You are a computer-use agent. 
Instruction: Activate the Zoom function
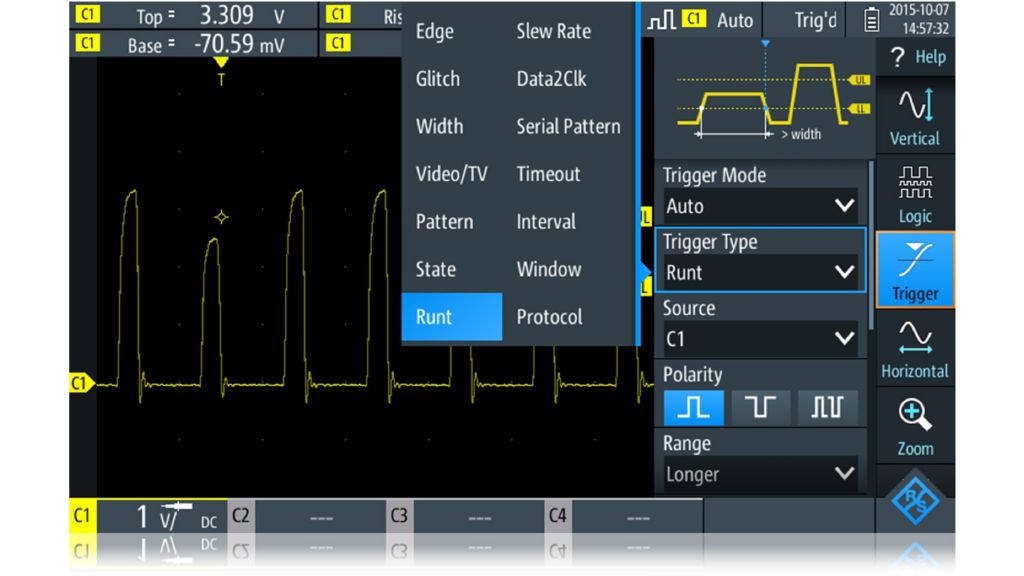pyautogui.click(x=916, y=426)
